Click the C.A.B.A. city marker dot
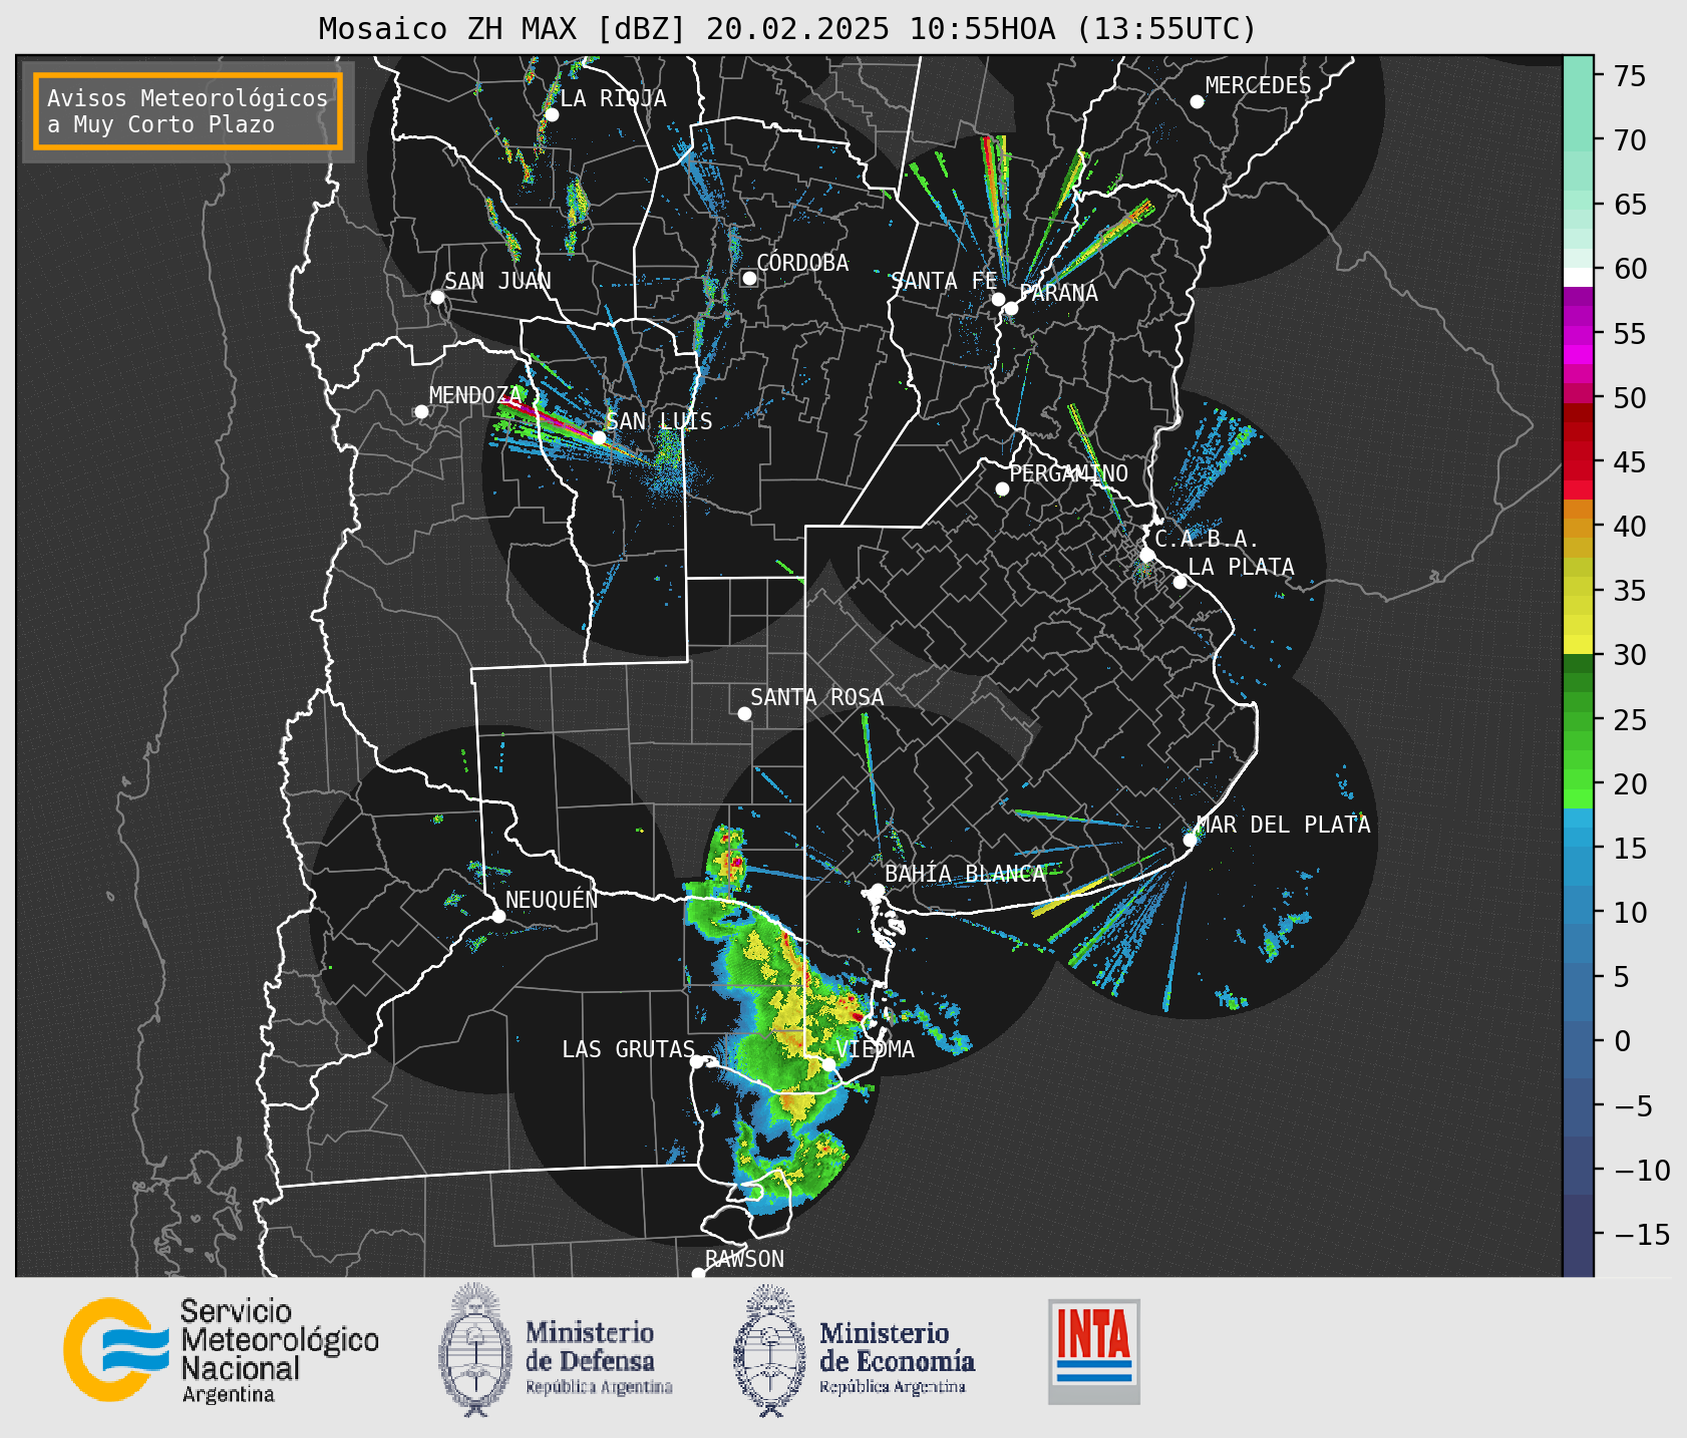The height and width of the screenshot is (1438, 1687). 1147,554
